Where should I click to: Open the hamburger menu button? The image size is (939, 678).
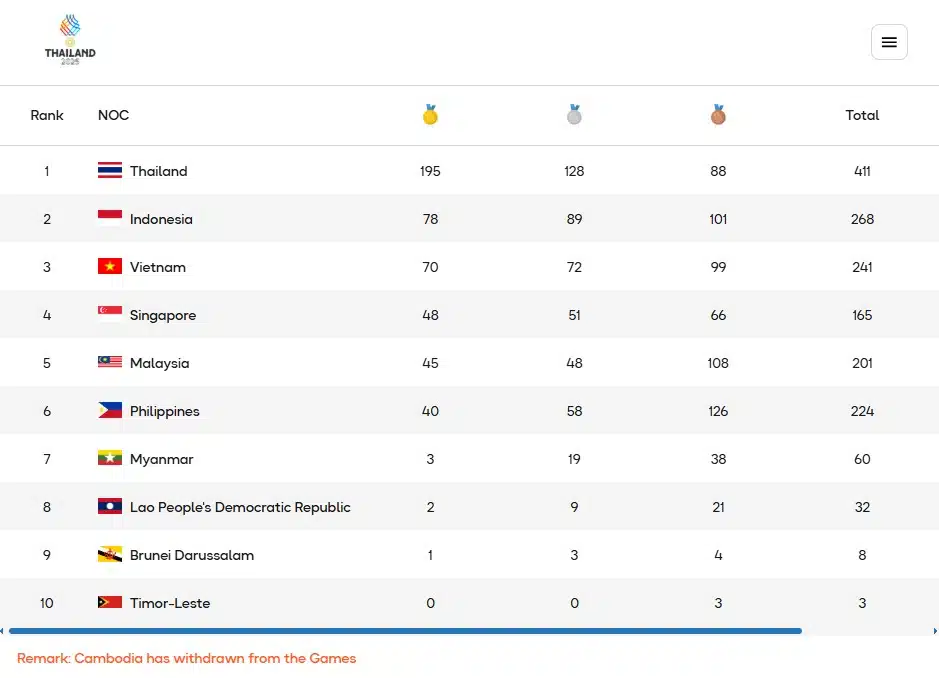889,42
